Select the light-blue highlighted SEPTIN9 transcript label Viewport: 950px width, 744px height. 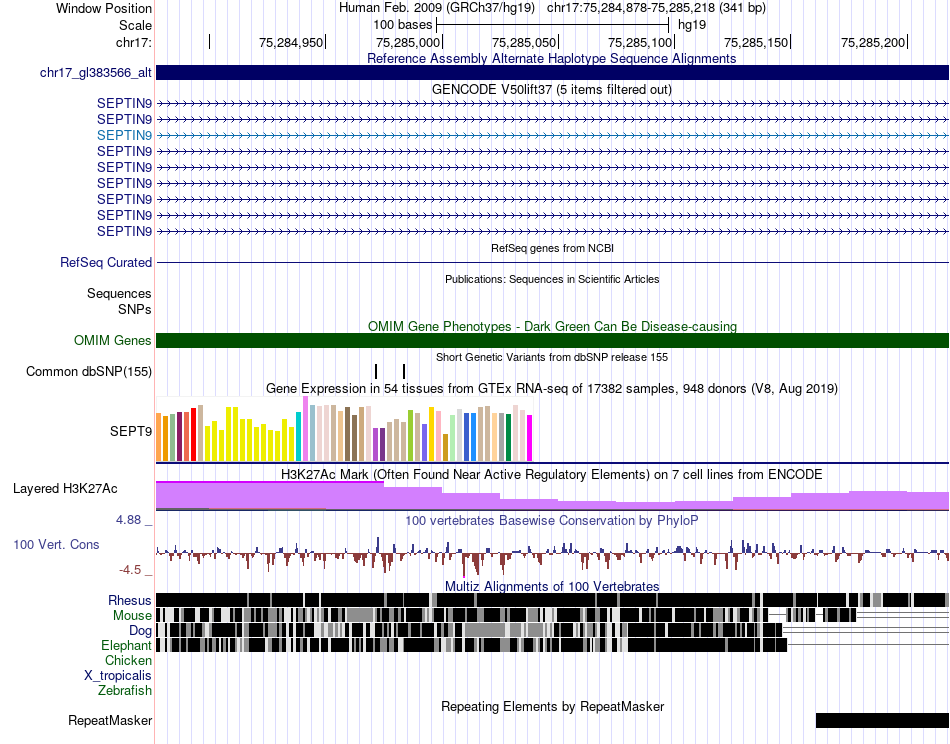tap(124, 135)
